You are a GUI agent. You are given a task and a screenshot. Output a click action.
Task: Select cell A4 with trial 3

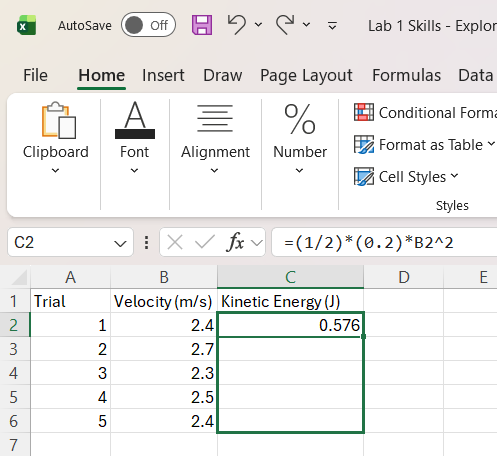pyautogui.click(x=70, y=373)
